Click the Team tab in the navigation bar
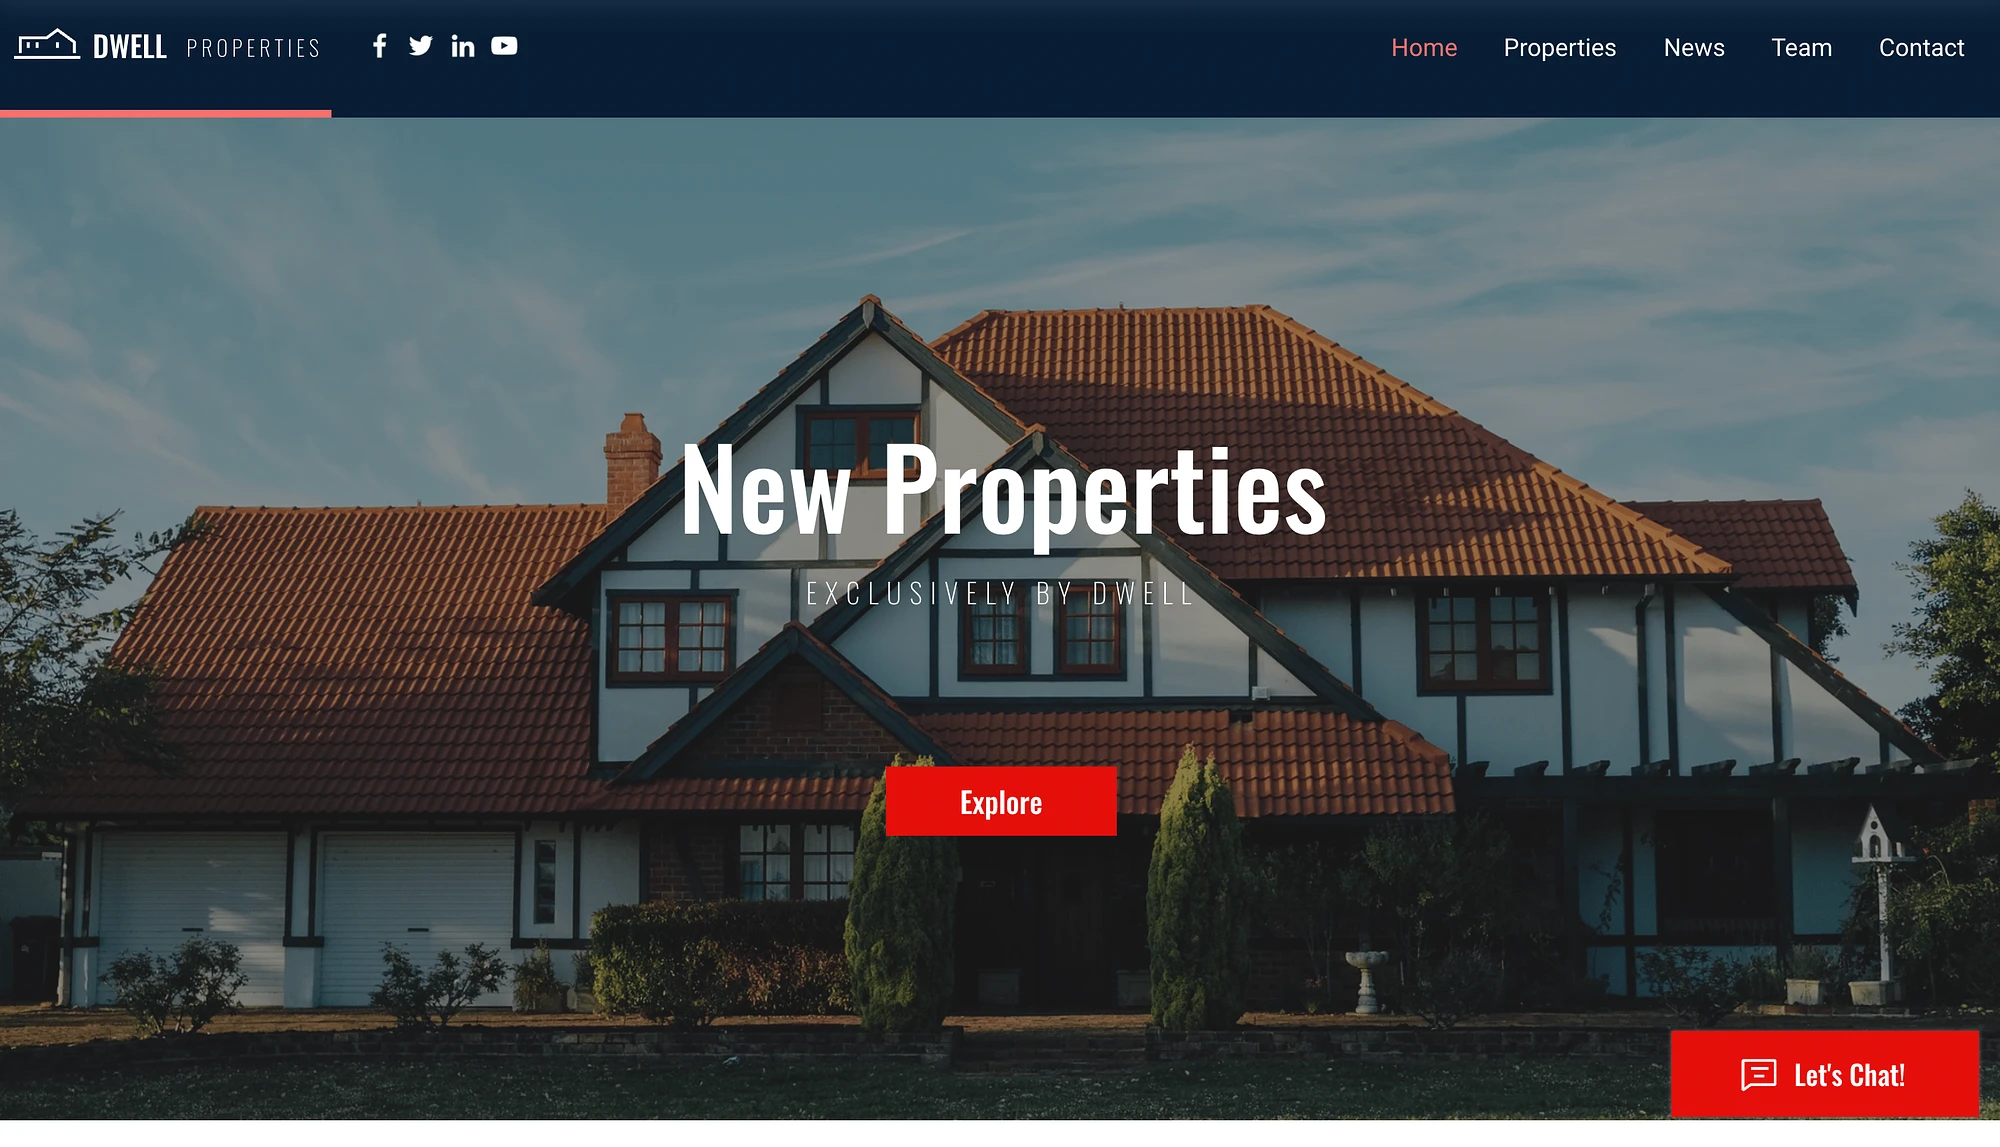The width and height of the screenshot is (2000, 1147). pos(1801,47)
